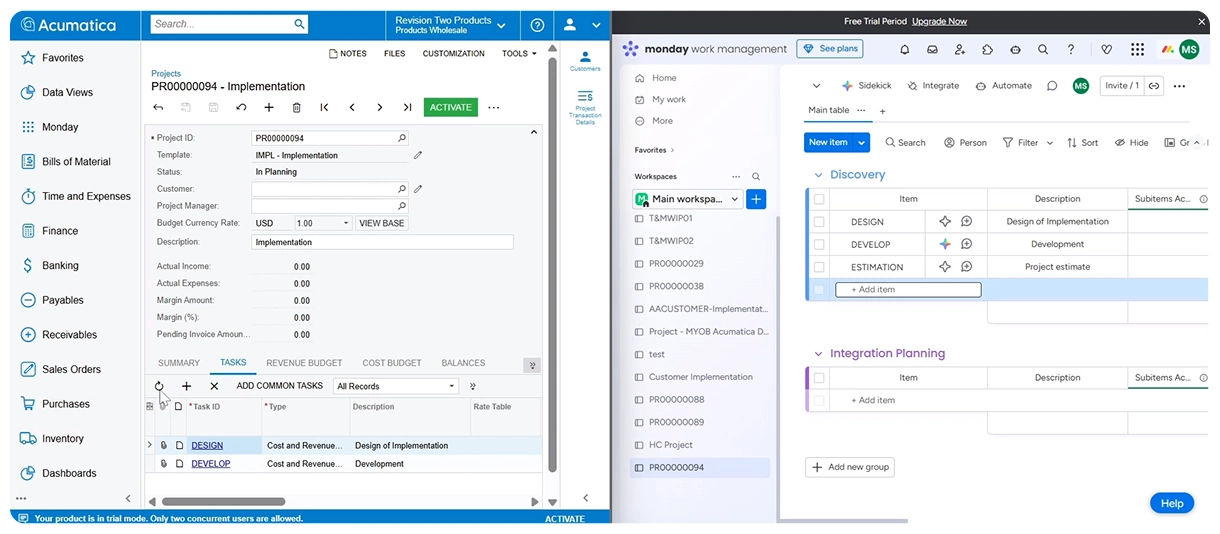Open the DEVELOP task link
This screenshot has width=1220, height=534.
pyautogui.click(x=211, y=464)
